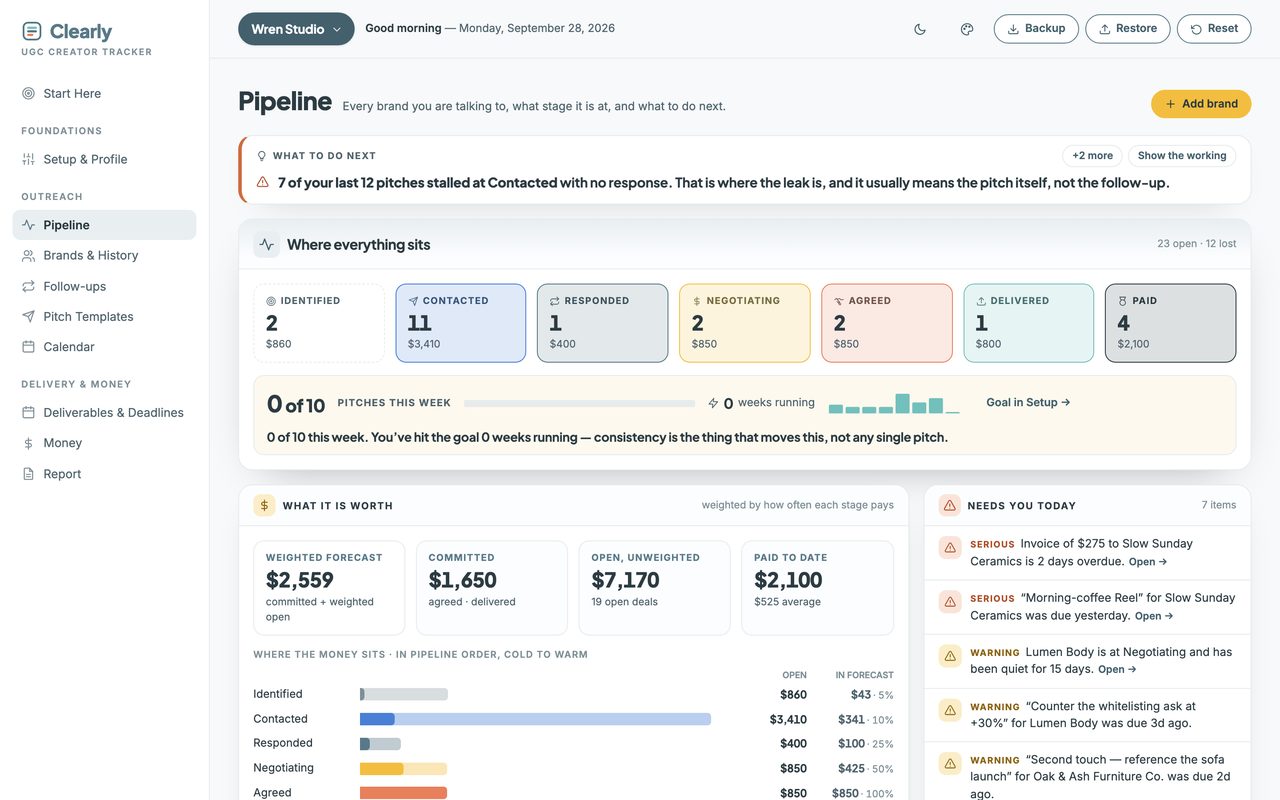Click the Responded row $400 open value
The width and height of the screenshot is (1280, 800).
click(793, 744)
